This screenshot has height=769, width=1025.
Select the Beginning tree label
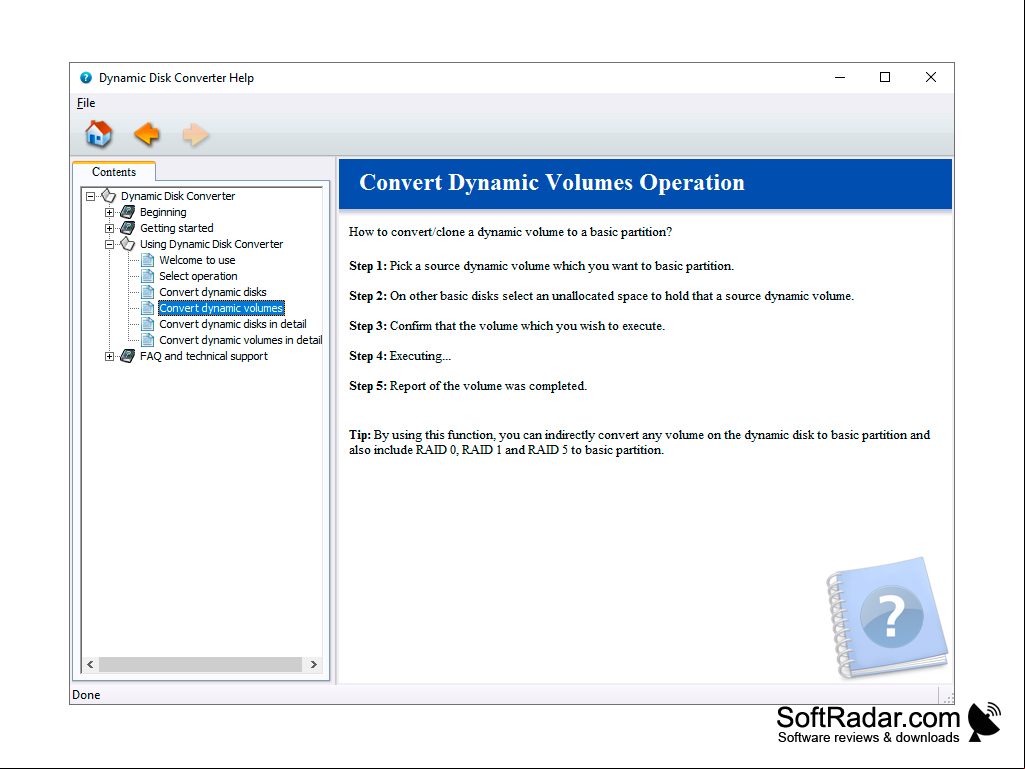click(163, 212)
